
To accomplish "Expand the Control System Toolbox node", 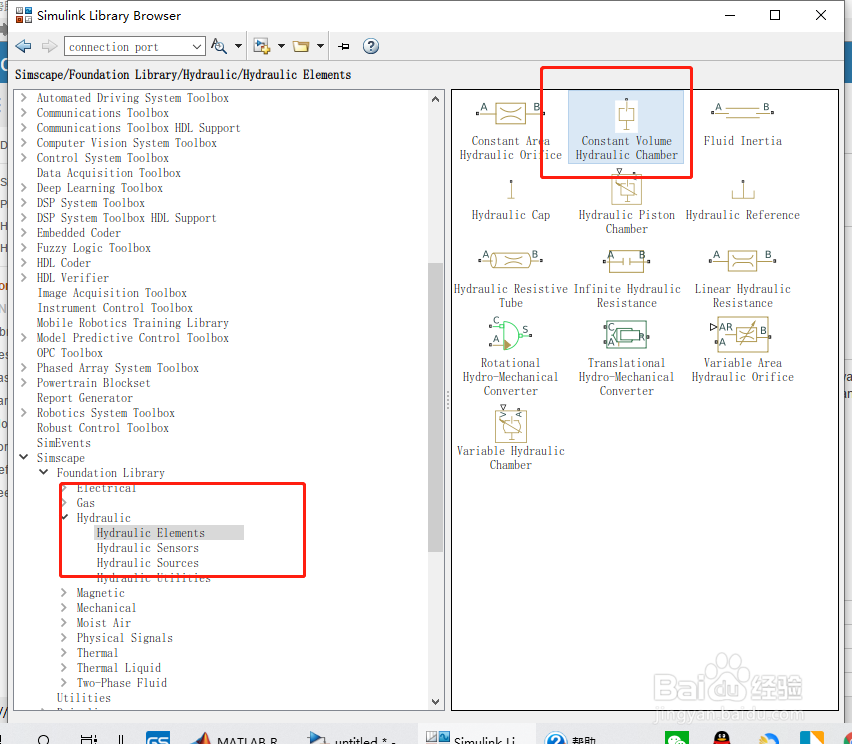I will point(23,158).
